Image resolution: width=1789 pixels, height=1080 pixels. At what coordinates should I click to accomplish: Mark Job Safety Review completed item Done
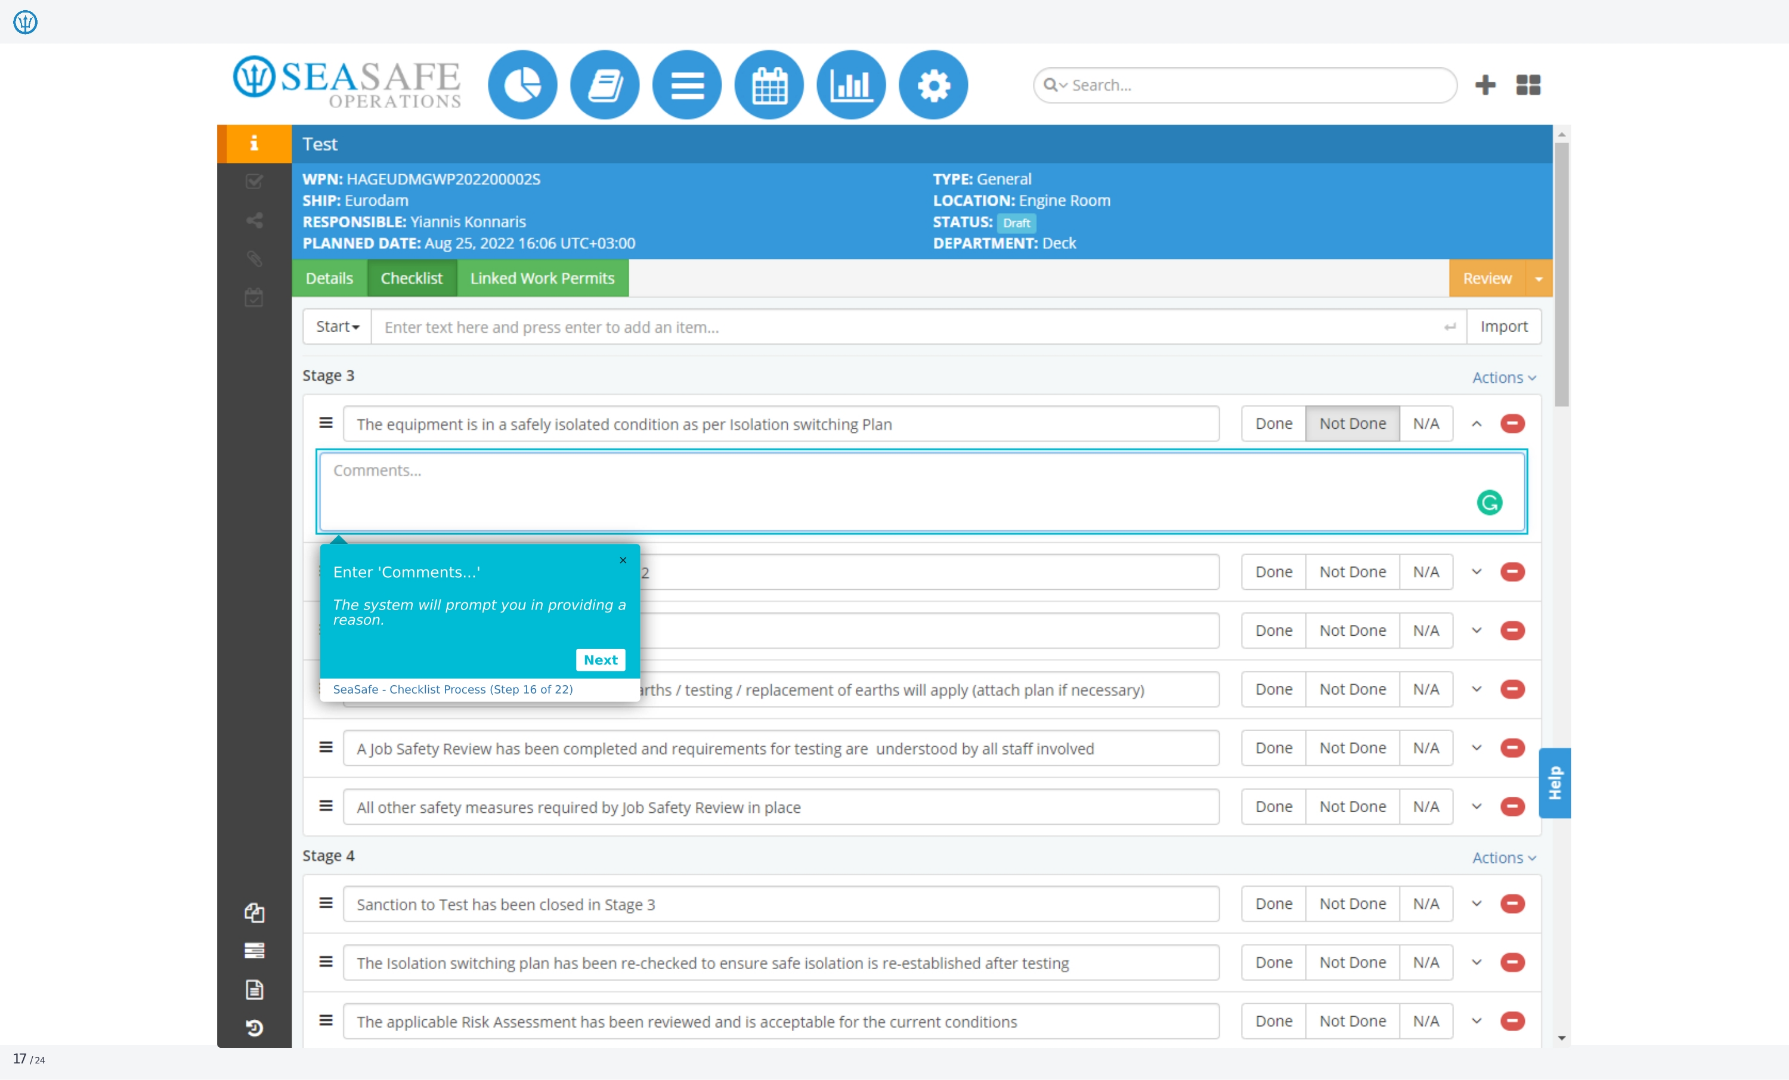(x=1273, y=748)
